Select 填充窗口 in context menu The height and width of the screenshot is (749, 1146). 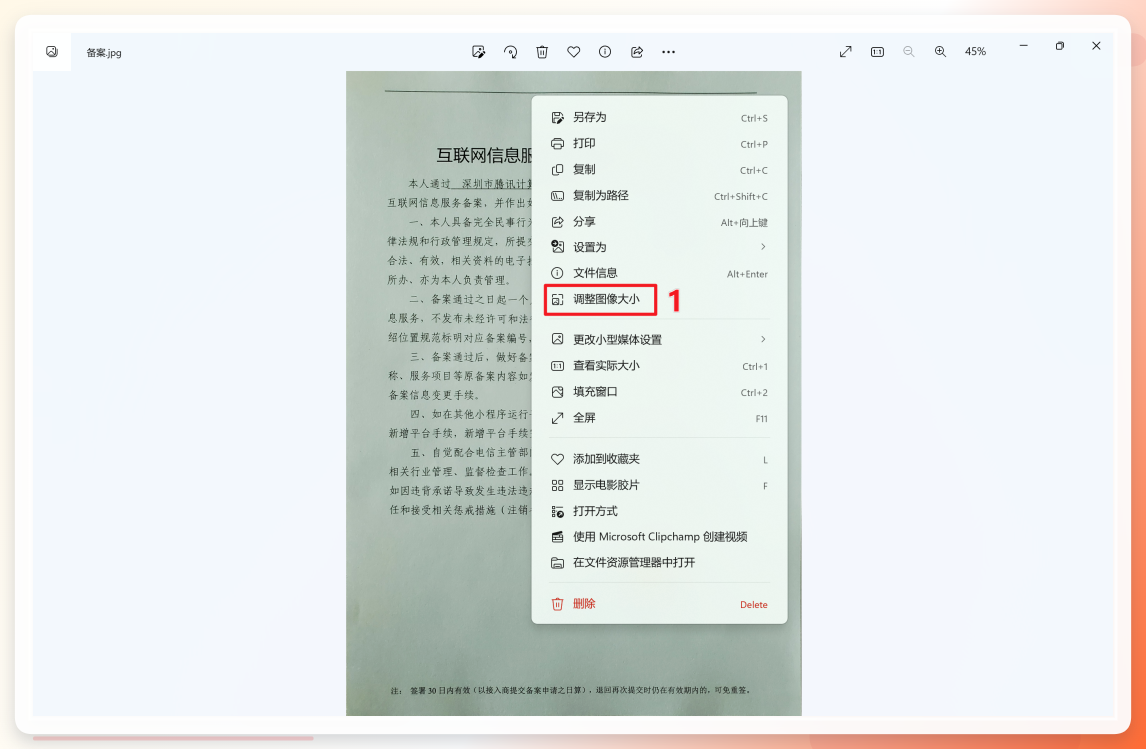(659, 392)
